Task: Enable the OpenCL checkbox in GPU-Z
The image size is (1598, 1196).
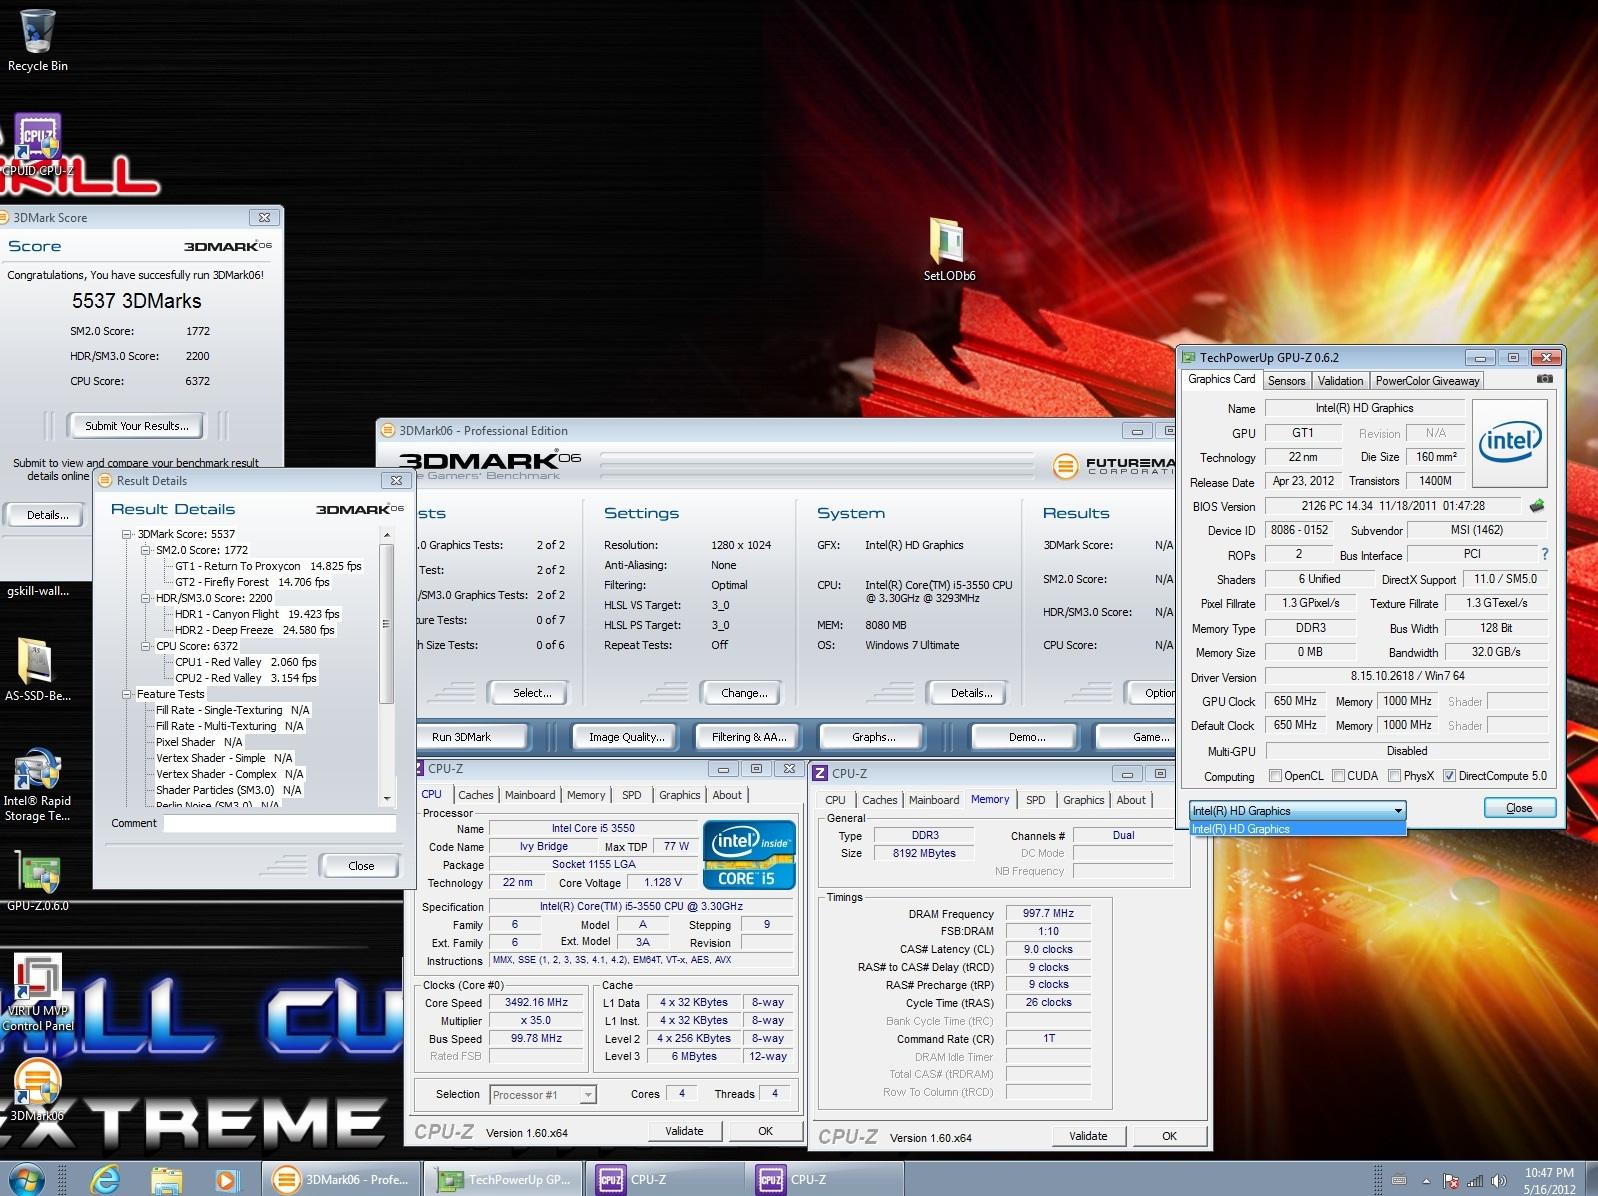Action: [1275, 776]
